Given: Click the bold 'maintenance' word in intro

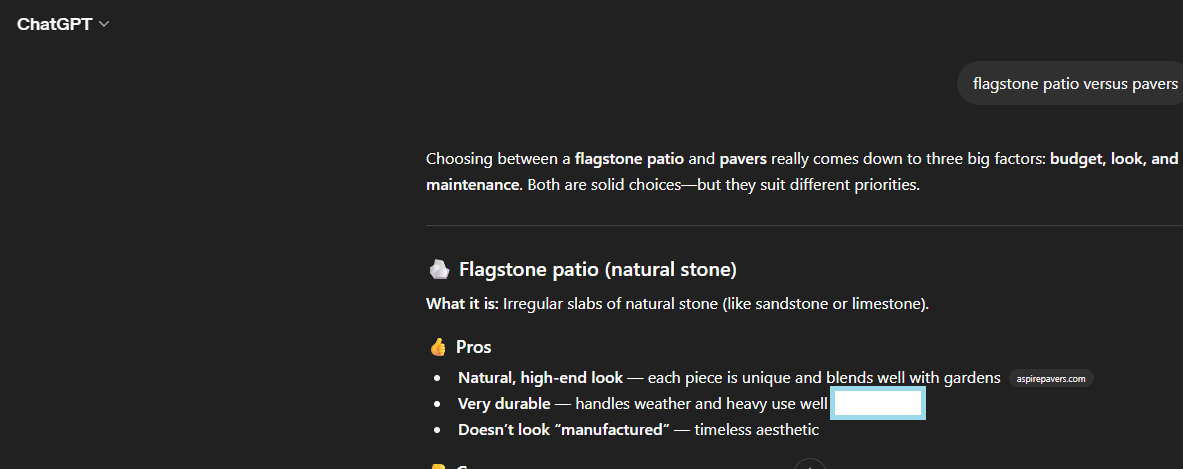Looking at the screenshot, I should (x=472, y=185).
